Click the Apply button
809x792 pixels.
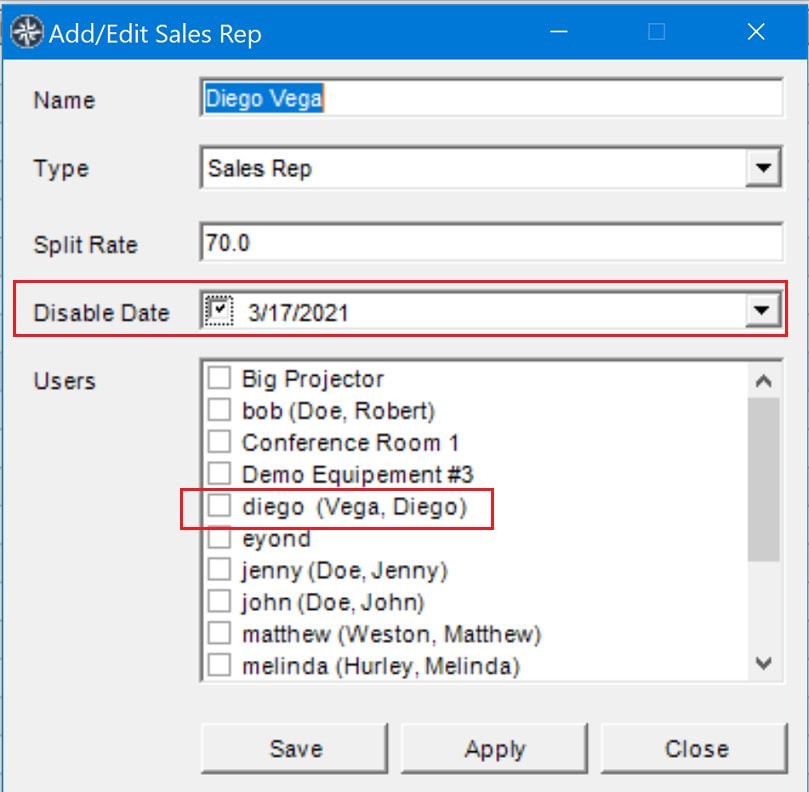(x=494, y=749)
